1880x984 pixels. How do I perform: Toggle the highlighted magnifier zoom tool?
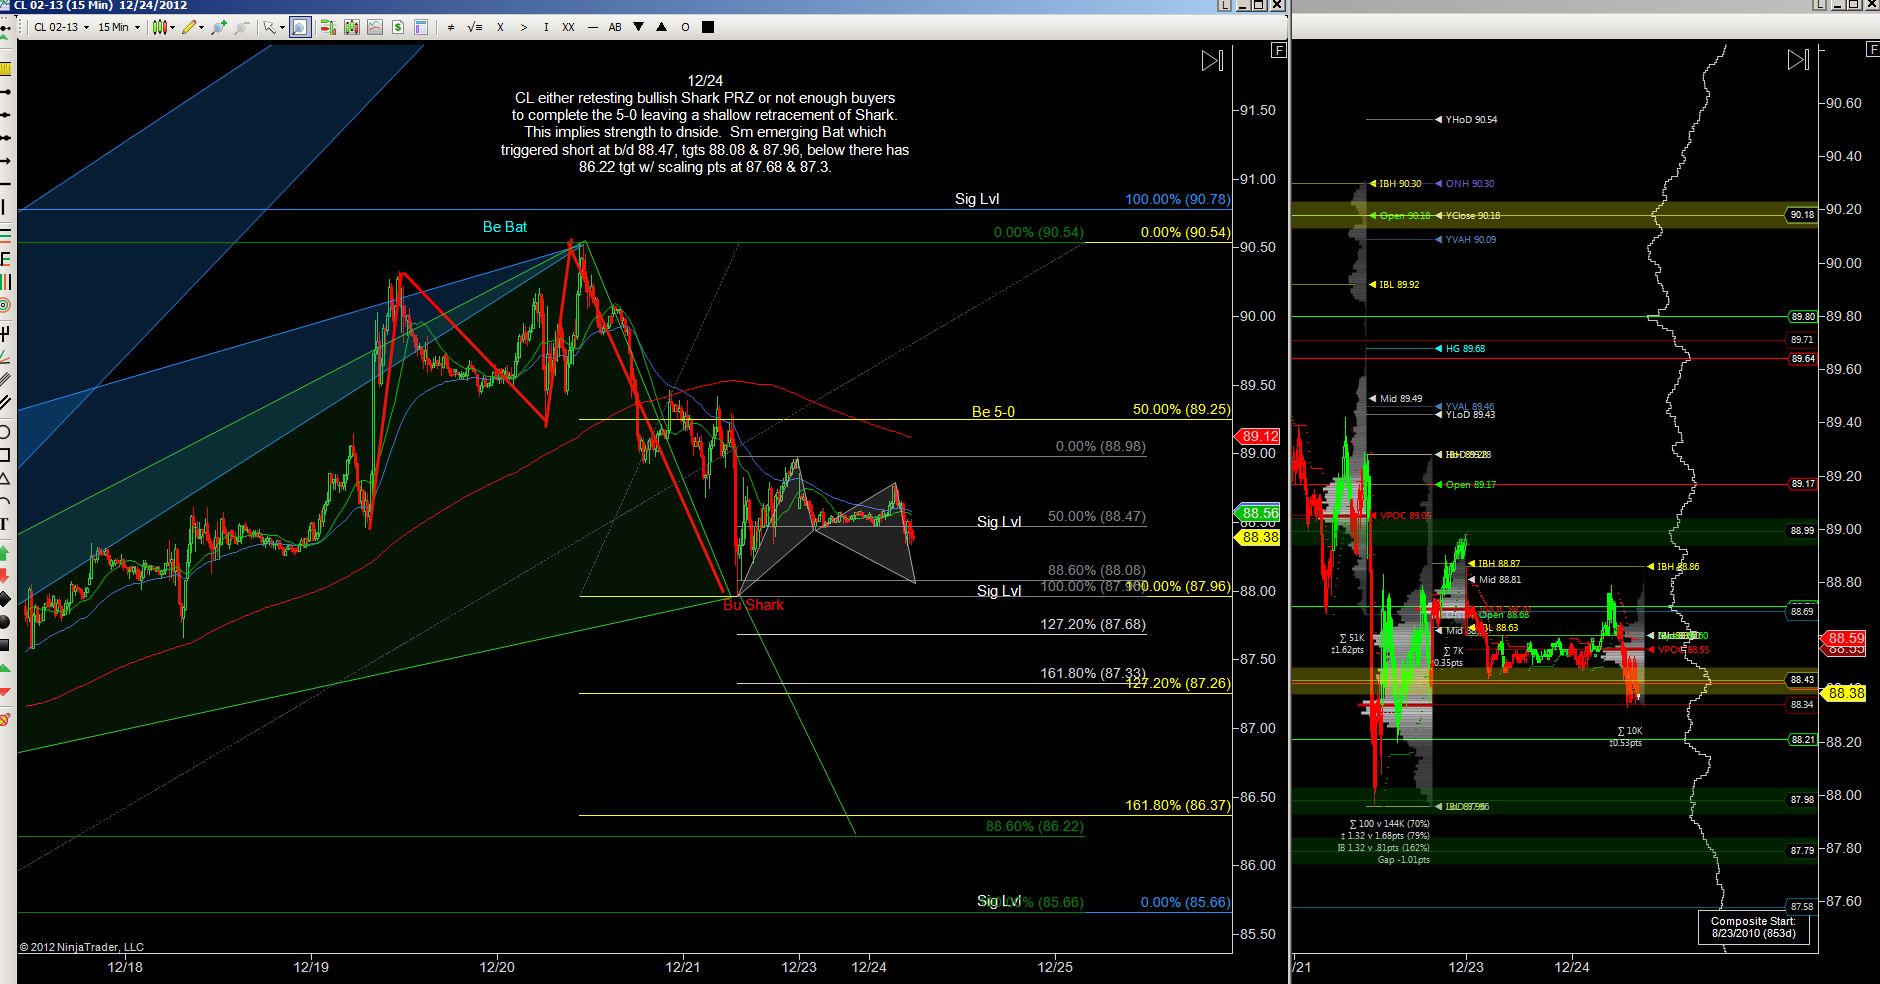click(299, 27)
